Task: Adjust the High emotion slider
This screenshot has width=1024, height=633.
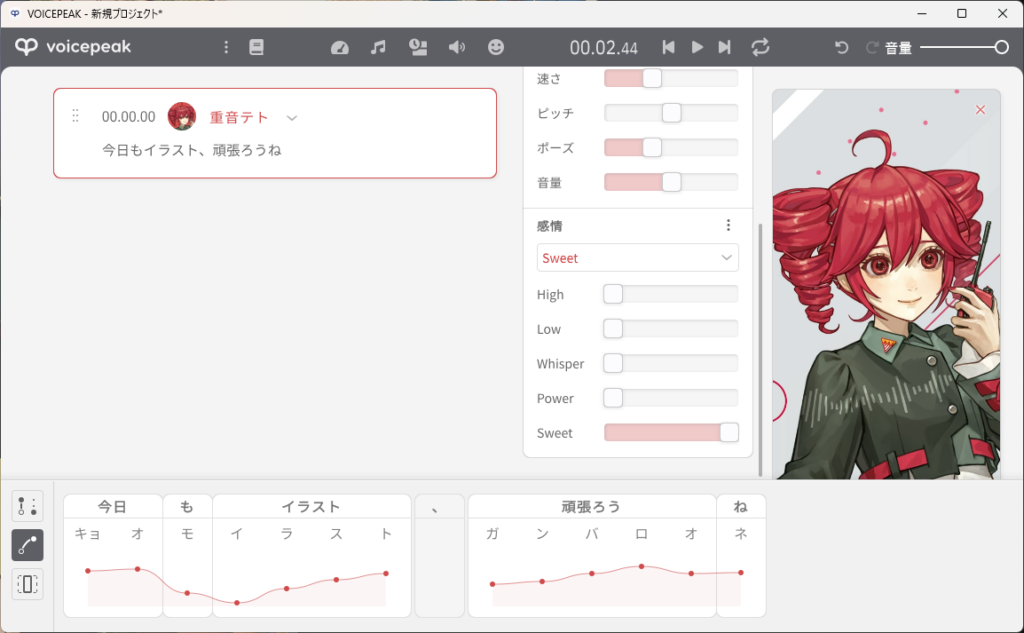Action: tap(671, 294)
